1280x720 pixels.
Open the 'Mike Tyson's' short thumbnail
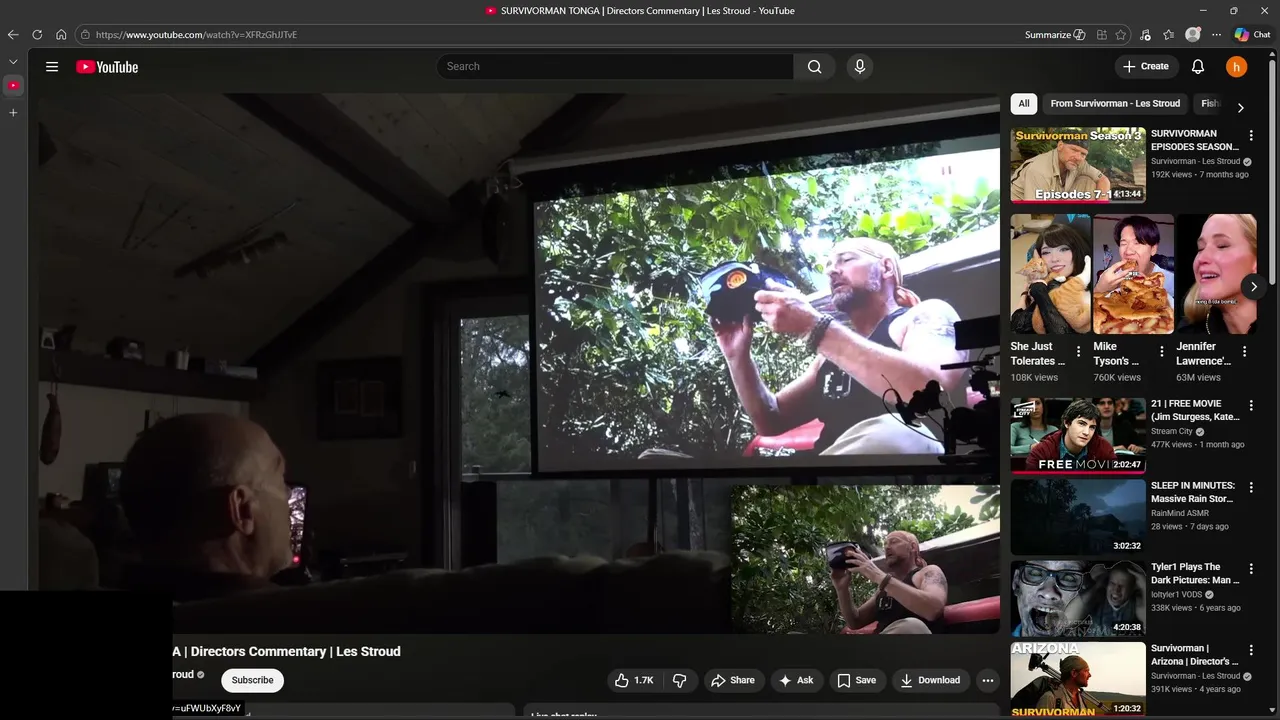[1133, 274]
